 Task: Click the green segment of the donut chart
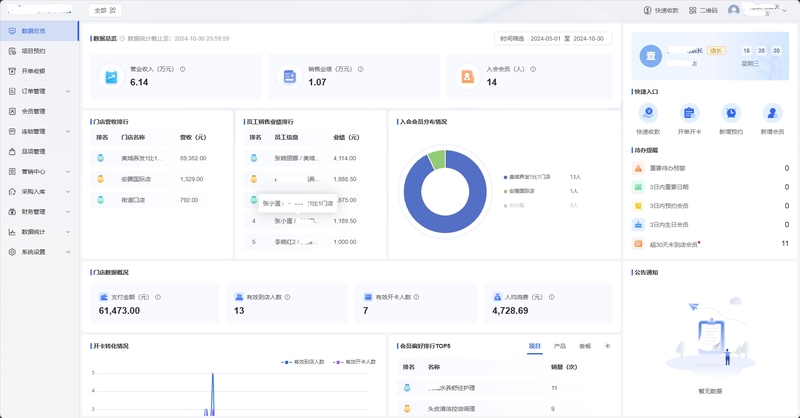point(437,159)
